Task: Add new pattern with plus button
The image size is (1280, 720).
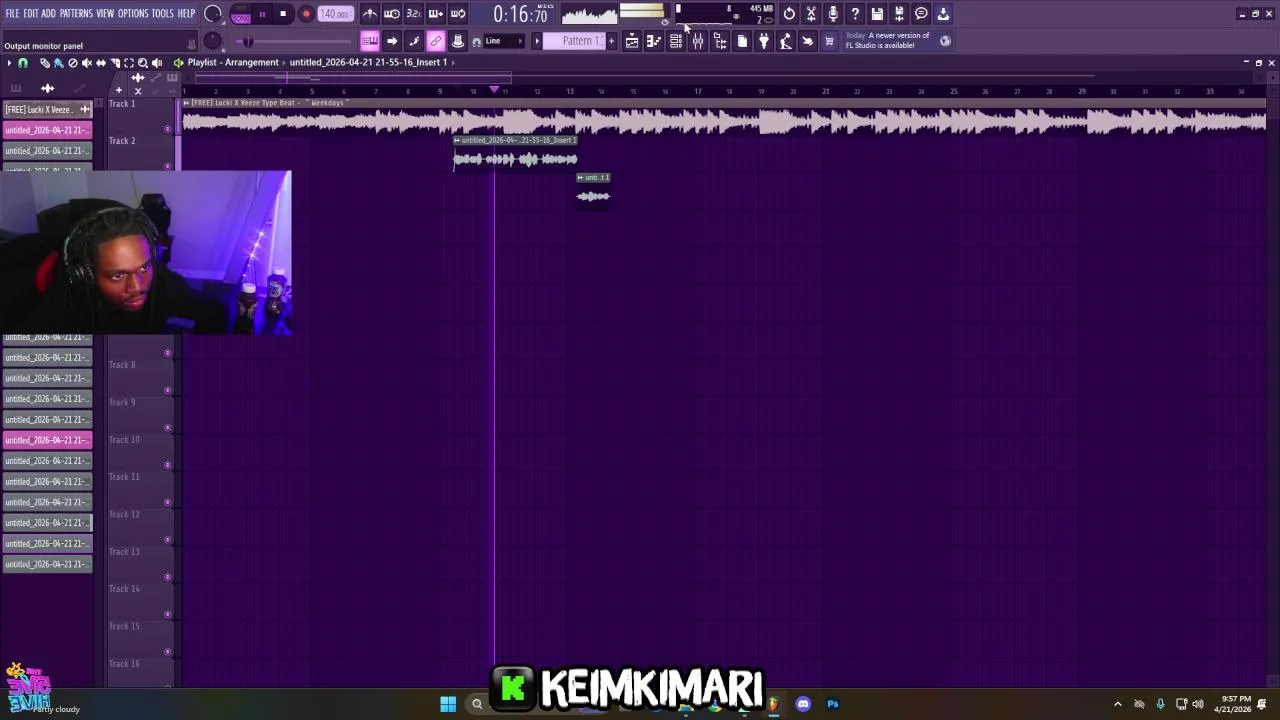Action: (x=612, y=41)
